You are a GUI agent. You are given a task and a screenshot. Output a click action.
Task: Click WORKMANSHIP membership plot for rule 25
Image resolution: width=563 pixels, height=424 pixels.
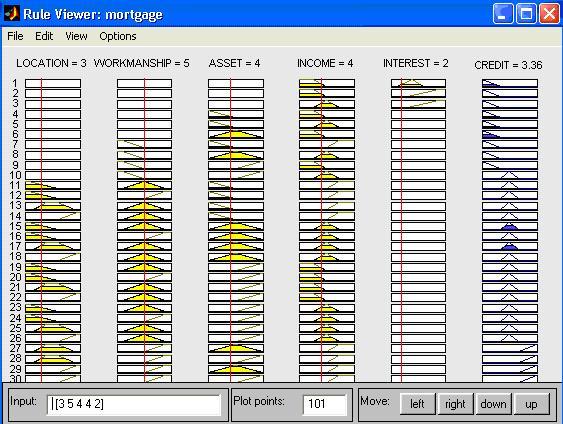click(144, 328)
